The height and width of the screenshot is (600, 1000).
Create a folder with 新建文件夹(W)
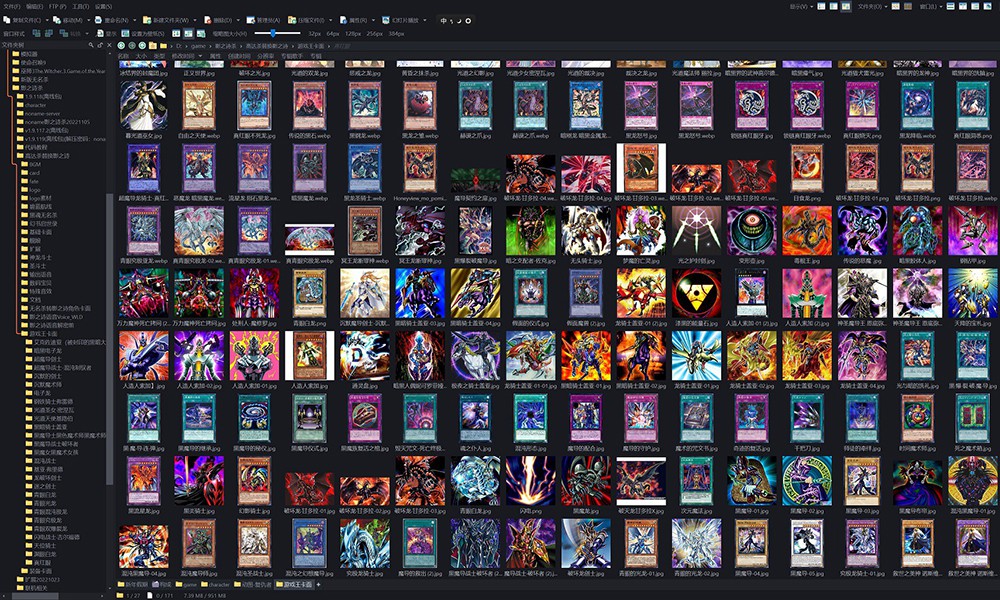[x=166, y=20]
